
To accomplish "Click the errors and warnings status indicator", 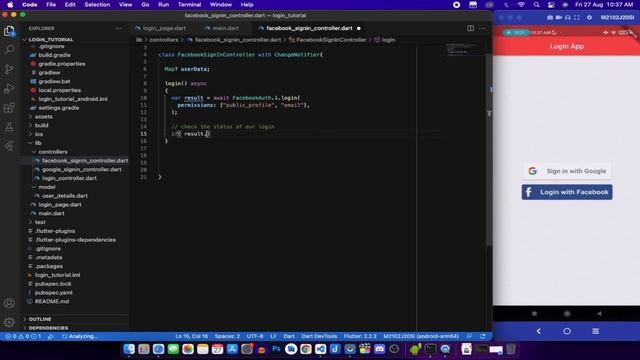I will (23, 336).
